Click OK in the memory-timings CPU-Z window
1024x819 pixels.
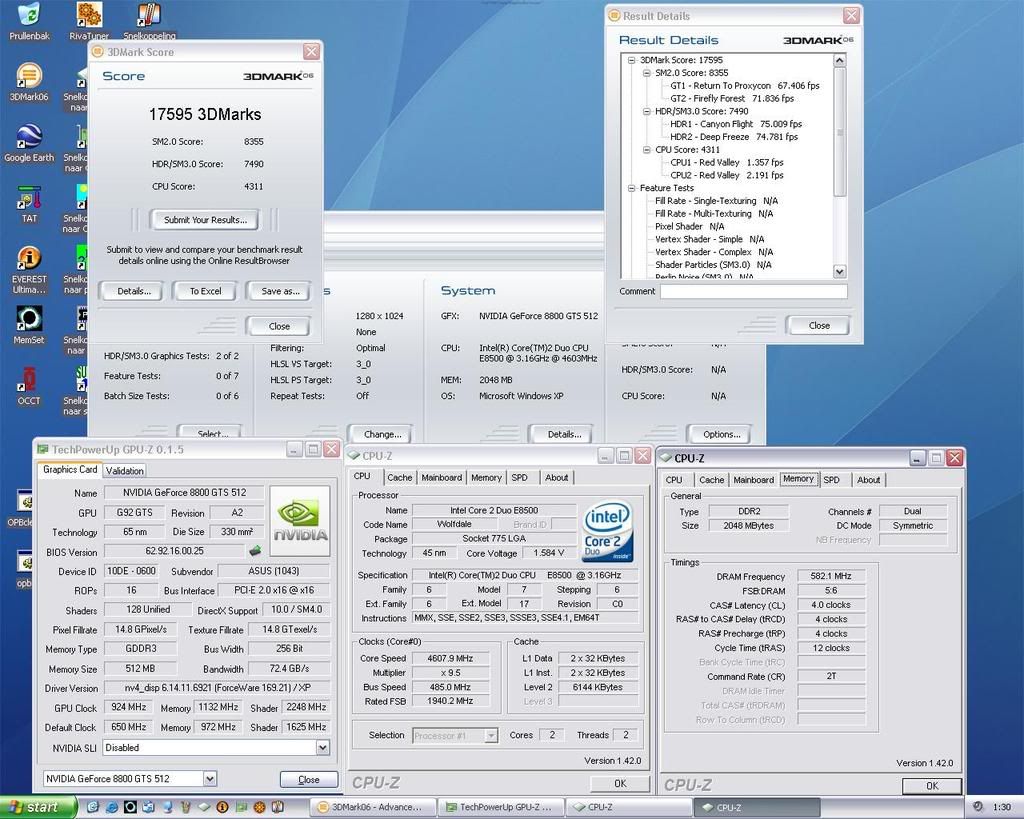pyautogui.click(x=932, y=786)
